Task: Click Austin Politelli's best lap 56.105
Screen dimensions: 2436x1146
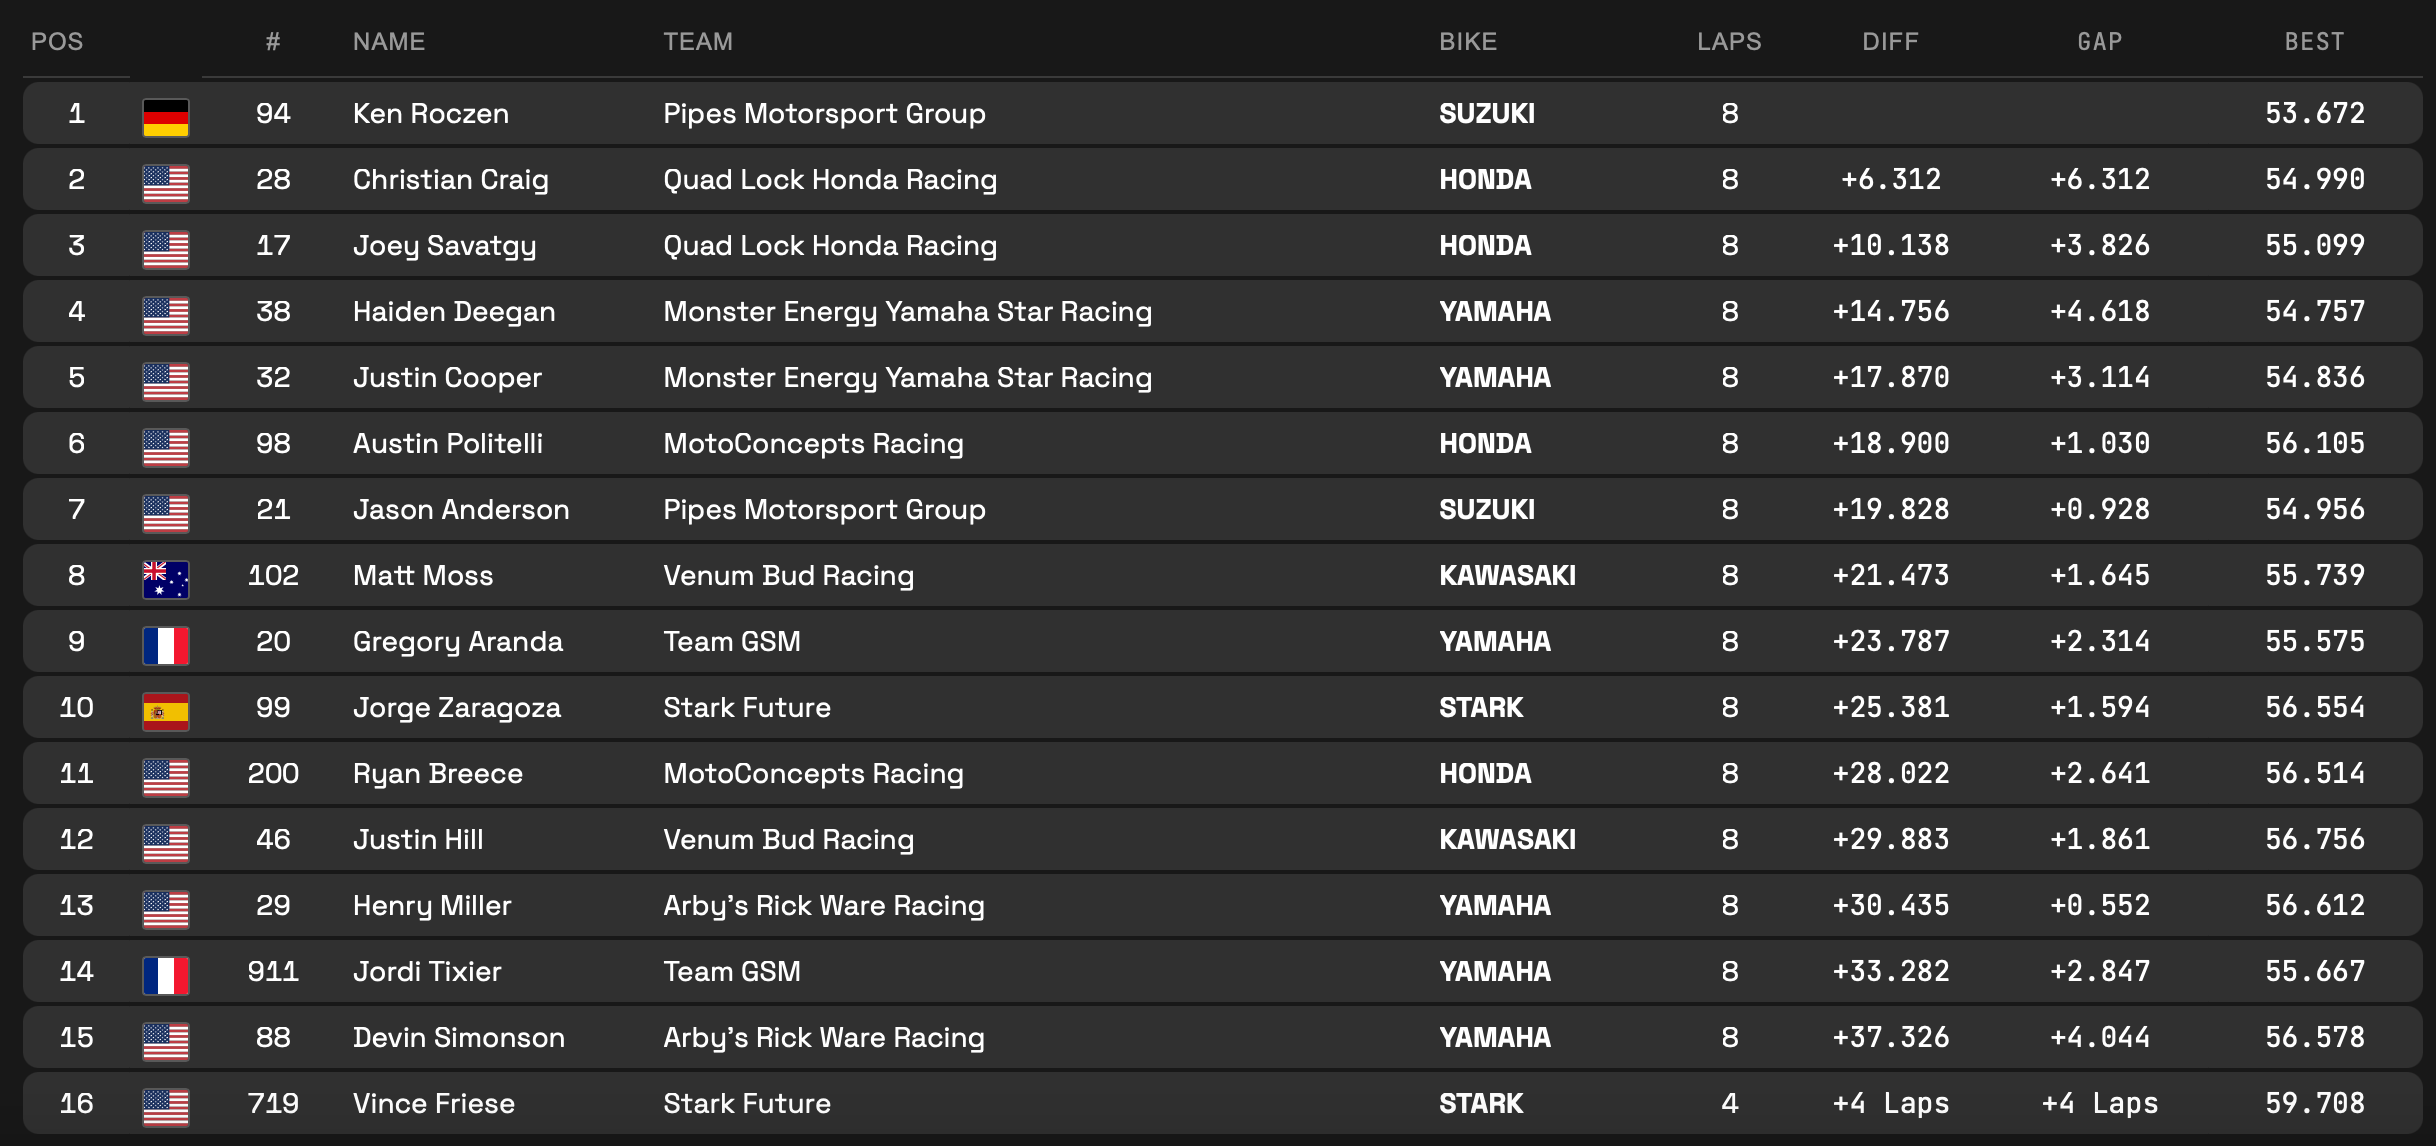Action: (x=2314, y=444)
